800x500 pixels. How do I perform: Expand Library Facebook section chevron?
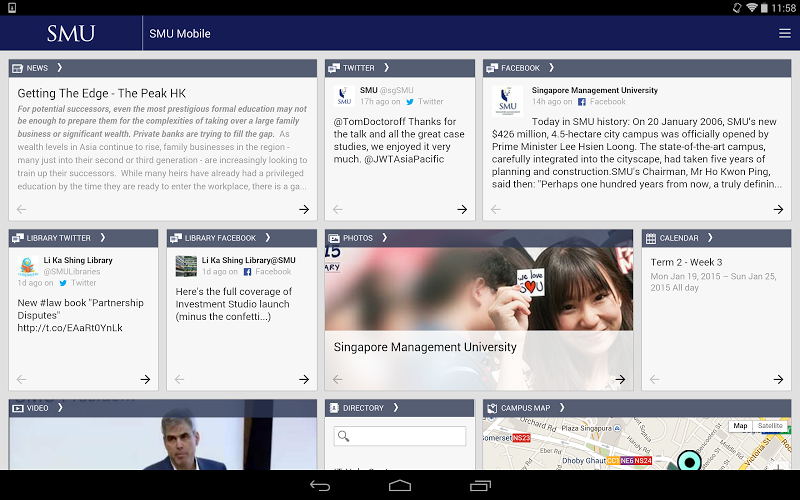[267, 237]
